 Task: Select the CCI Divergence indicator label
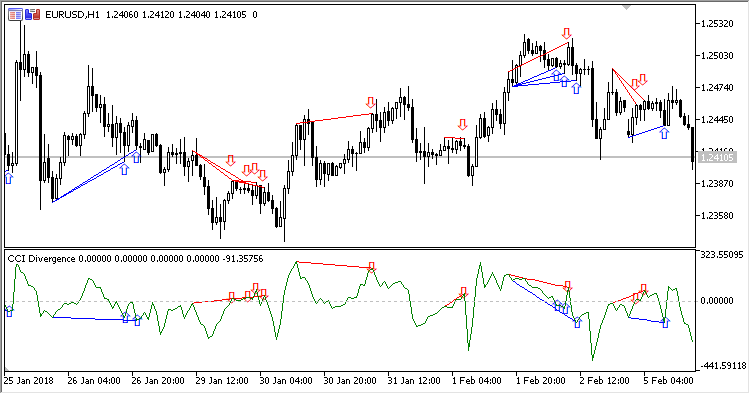point(41,259)
